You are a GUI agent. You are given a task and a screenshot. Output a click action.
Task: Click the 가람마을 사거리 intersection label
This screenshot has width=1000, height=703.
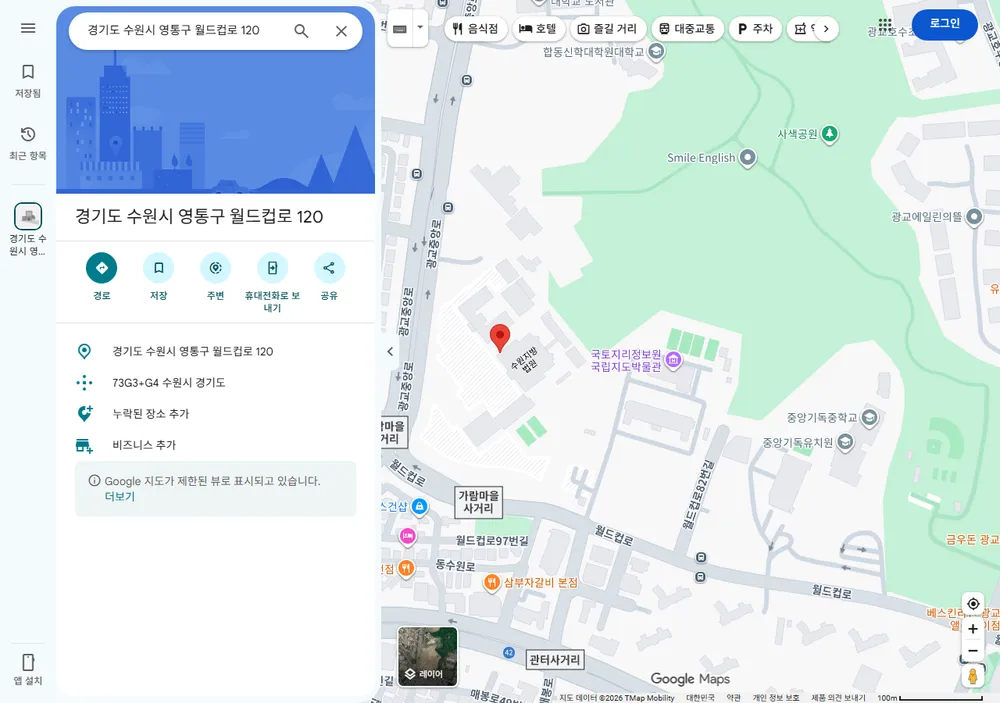click(479, 501)
